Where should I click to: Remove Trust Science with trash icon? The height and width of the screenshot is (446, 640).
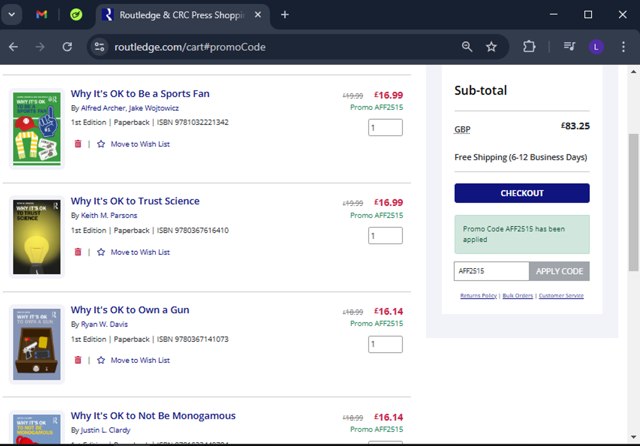78,252
